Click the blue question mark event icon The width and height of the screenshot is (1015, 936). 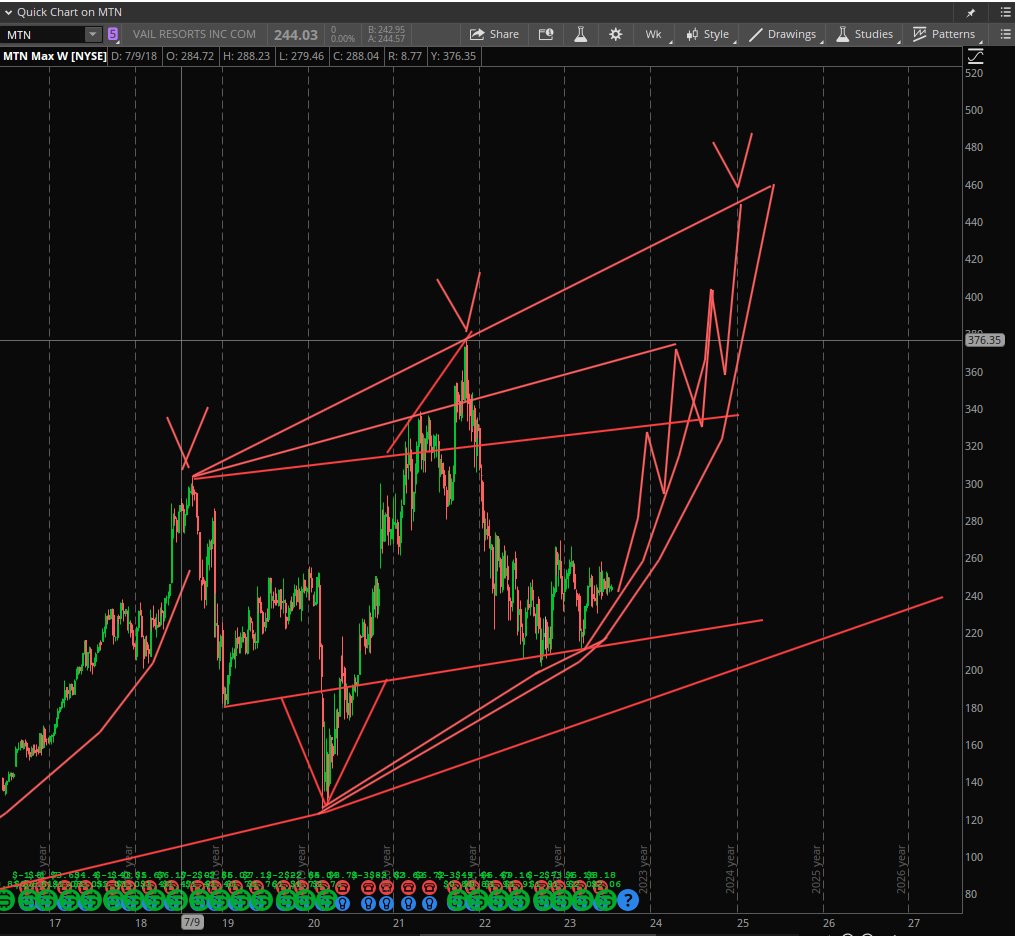[627, 899]
